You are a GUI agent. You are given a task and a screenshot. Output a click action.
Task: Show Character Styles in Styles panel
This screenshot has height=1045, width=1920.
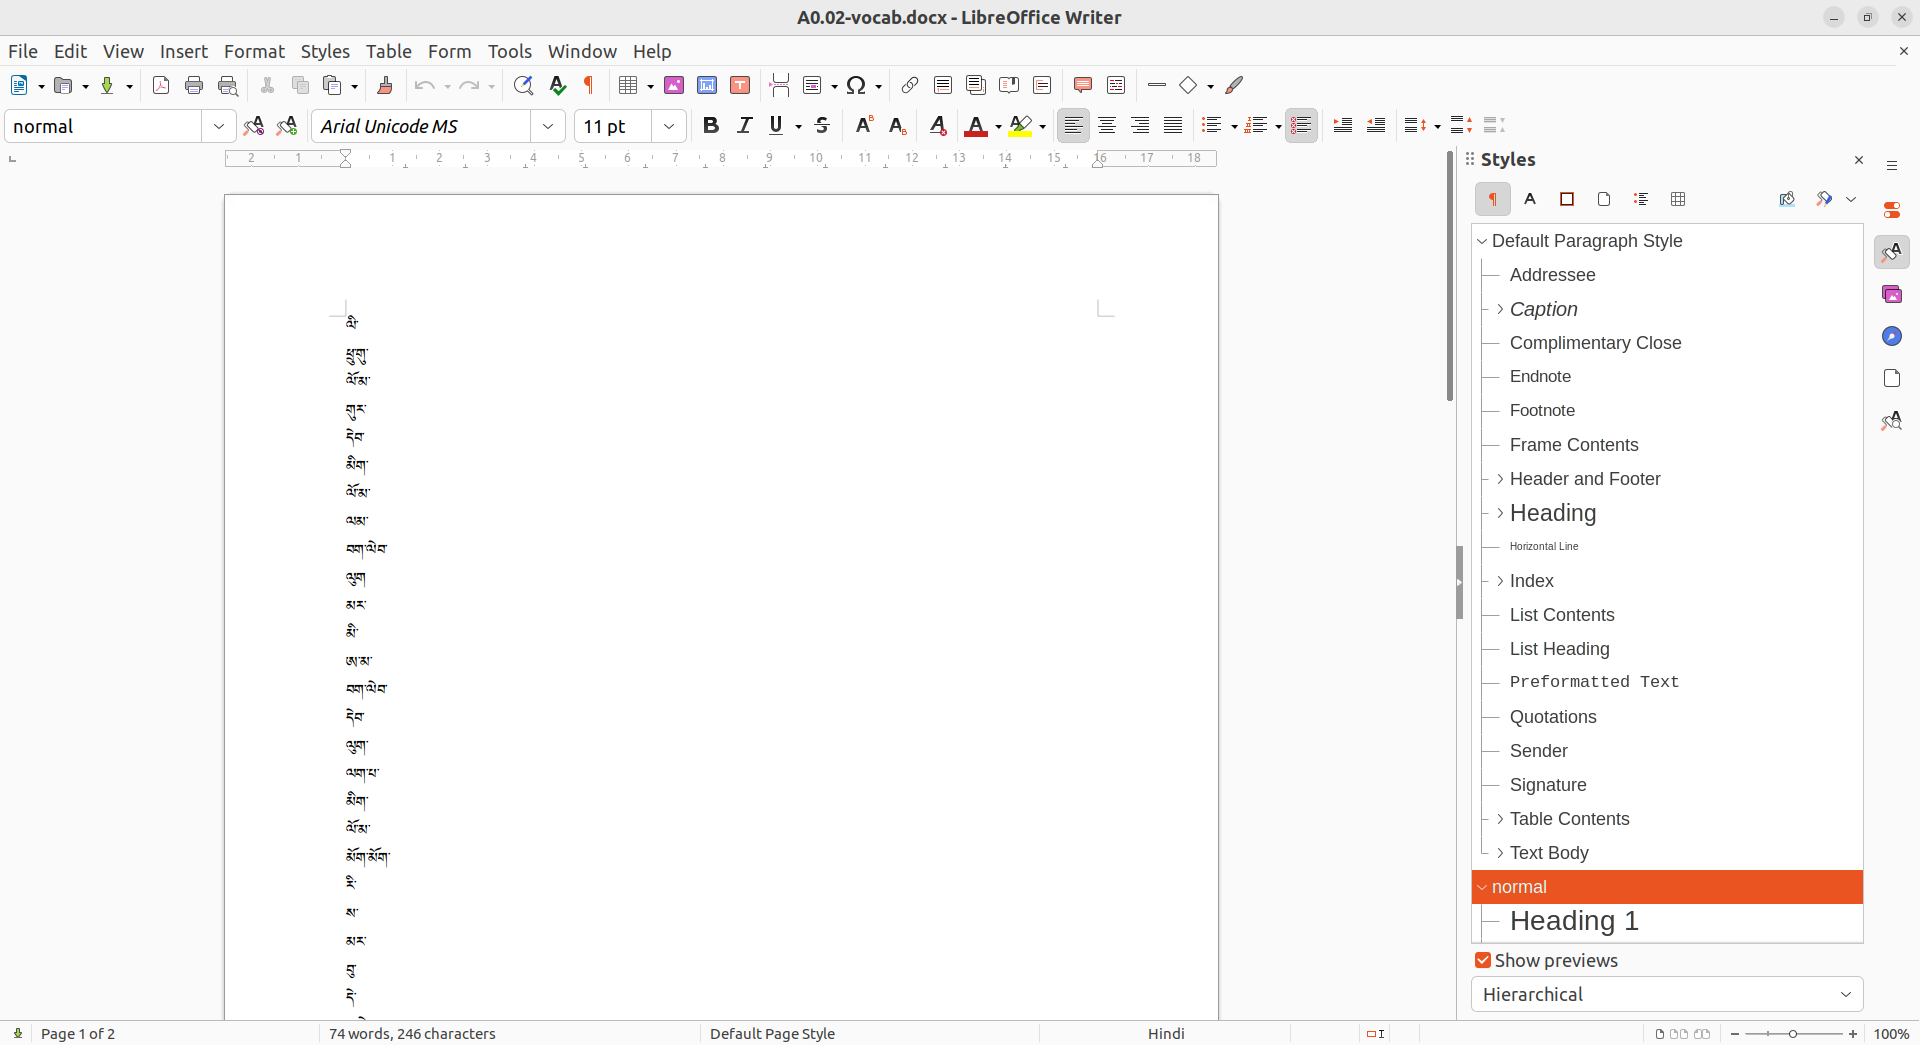1530,199
